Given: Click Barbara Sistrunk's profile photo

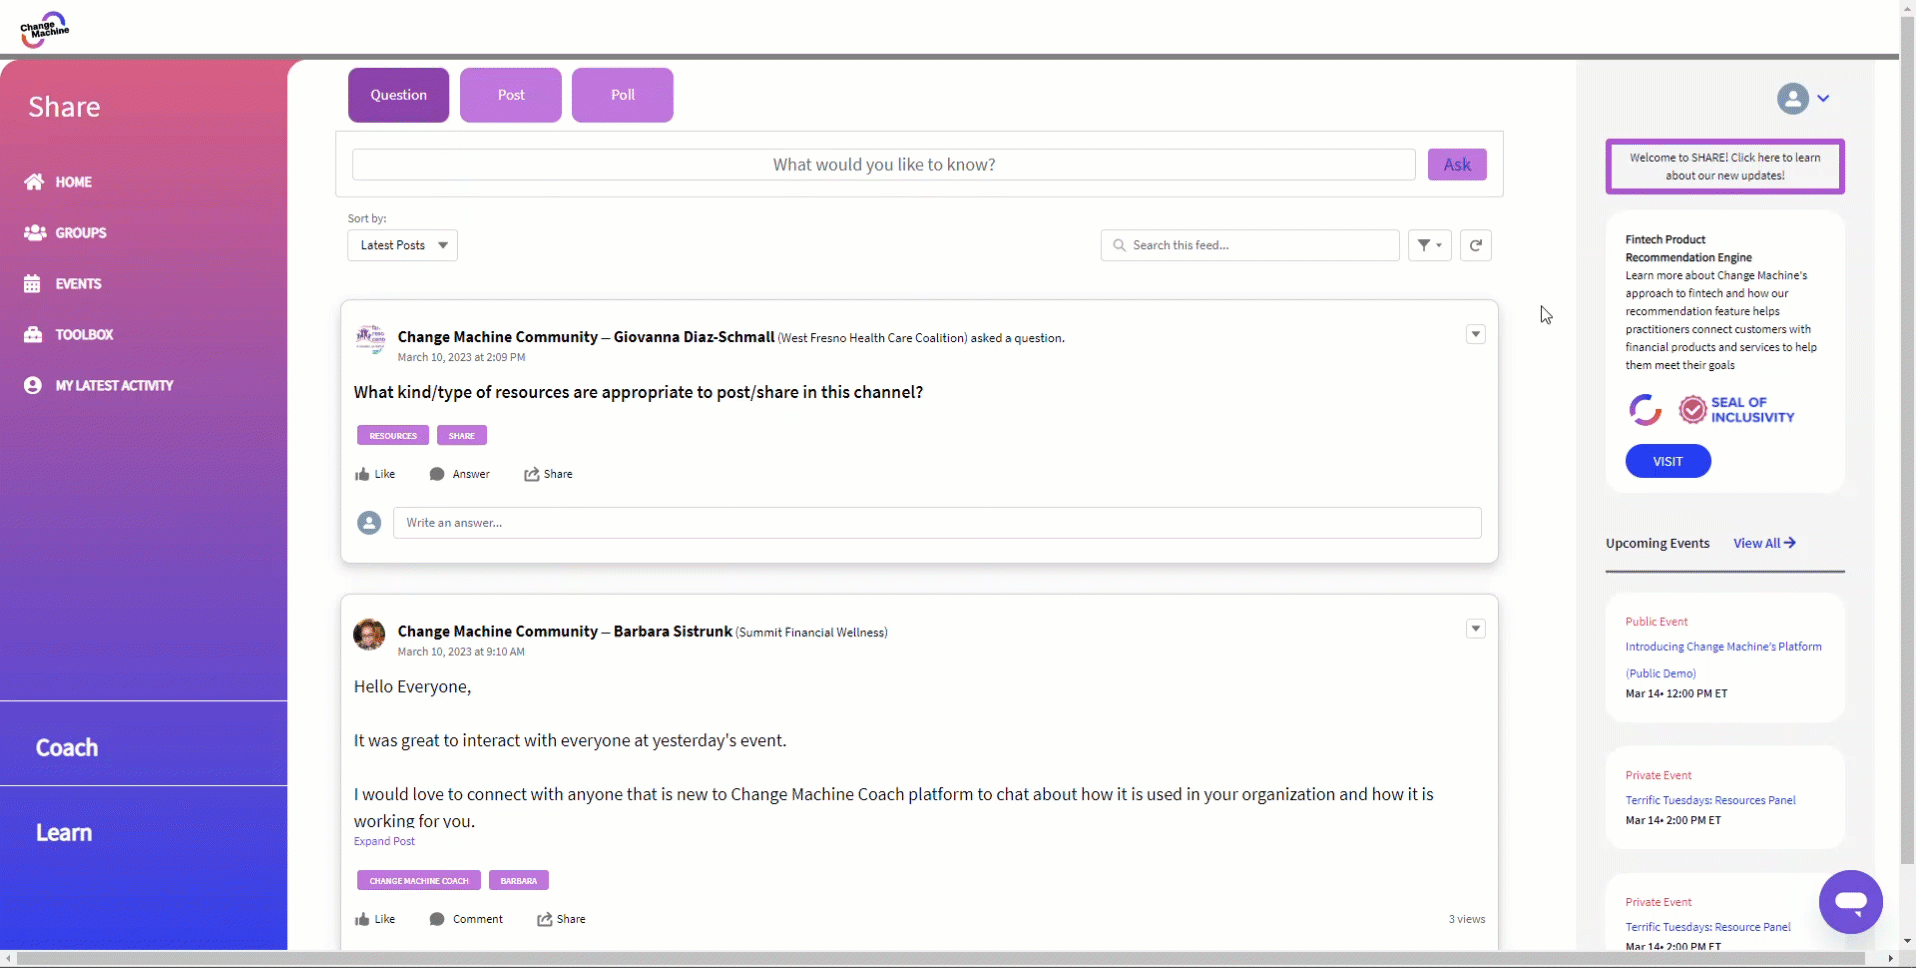Looking at the screenshot, I should [x=369, y=634].
